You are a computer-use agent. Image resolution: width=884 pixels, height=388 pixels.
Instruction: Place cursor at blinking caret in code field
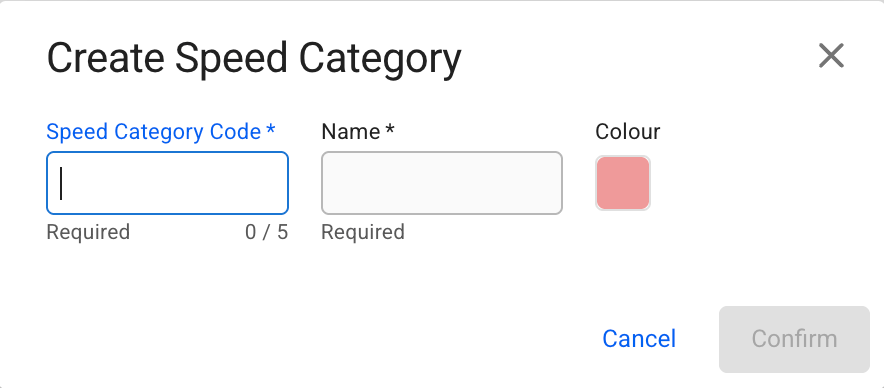tap(61, 183)
